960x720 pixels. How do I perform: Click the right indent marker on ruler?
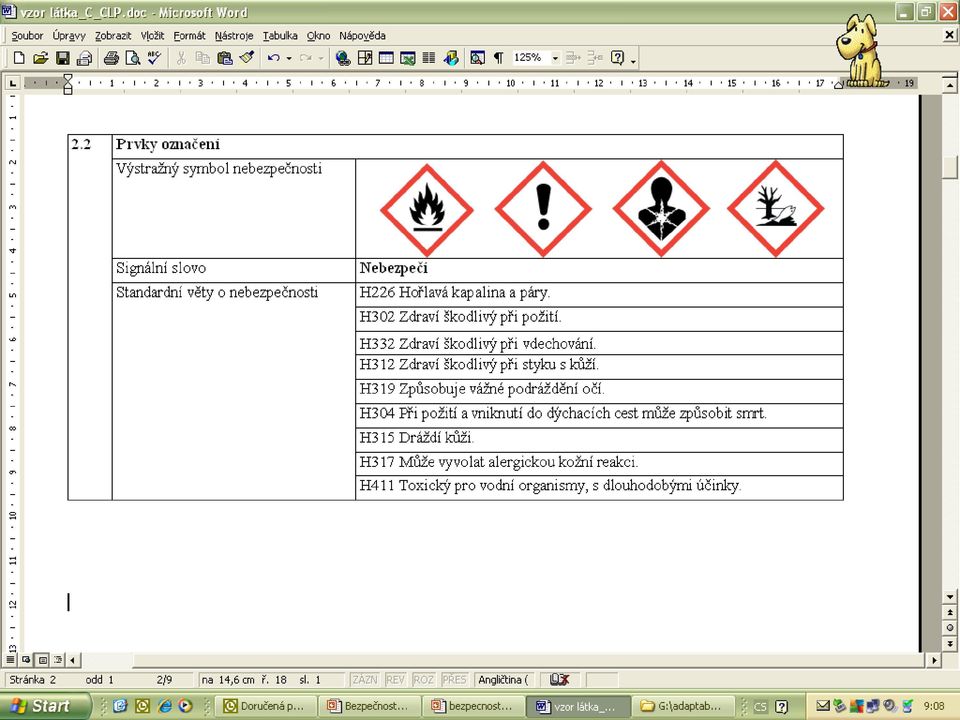click(x=838, y=85)
